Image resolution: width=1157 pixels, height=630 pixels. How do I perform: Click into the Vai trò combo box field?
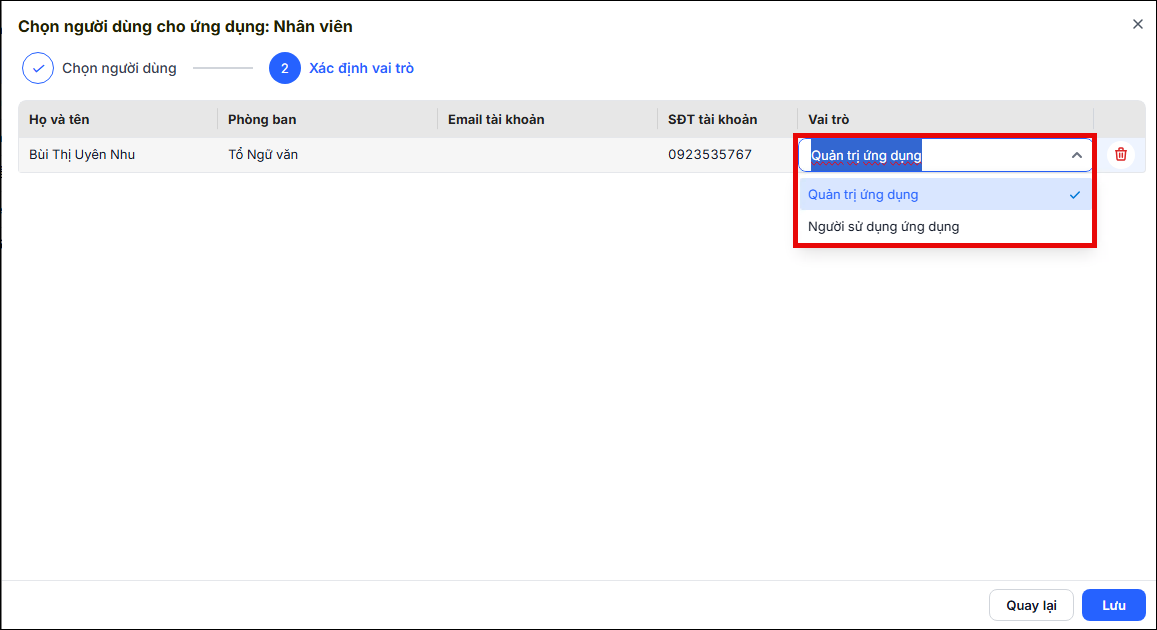[945, 155]
